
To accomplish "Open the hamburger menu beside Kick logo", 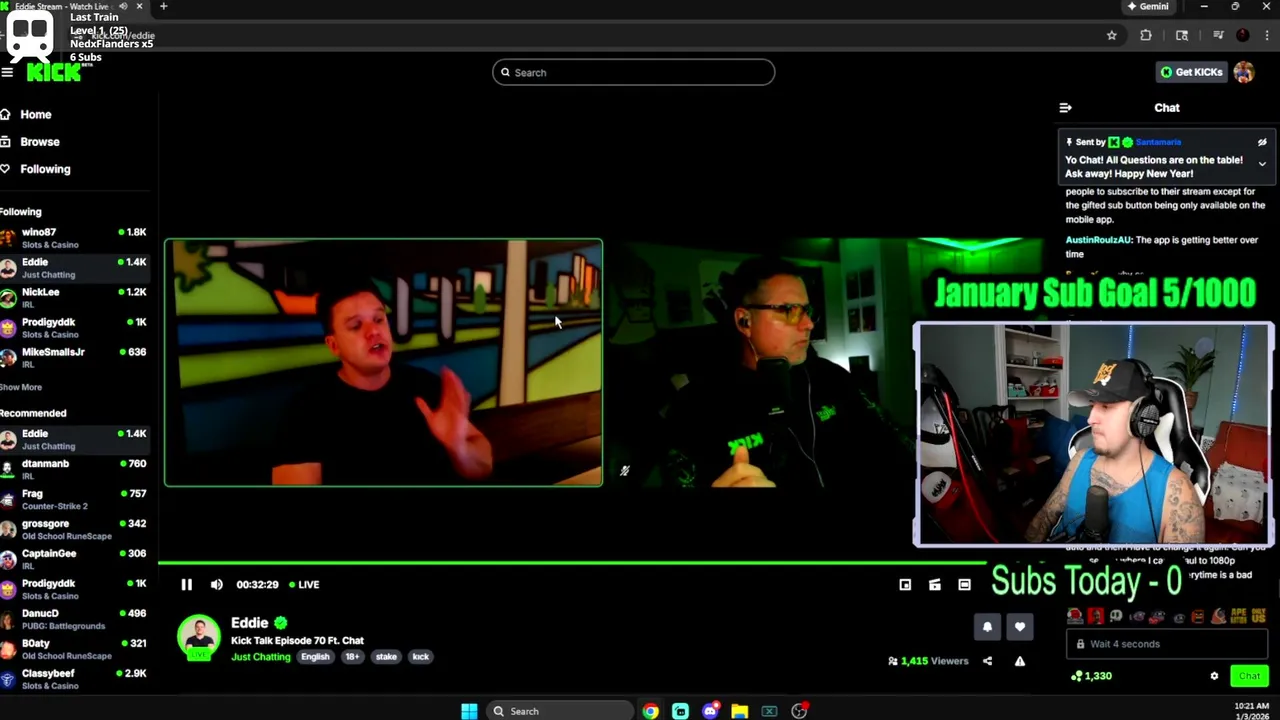I will 7,72.
